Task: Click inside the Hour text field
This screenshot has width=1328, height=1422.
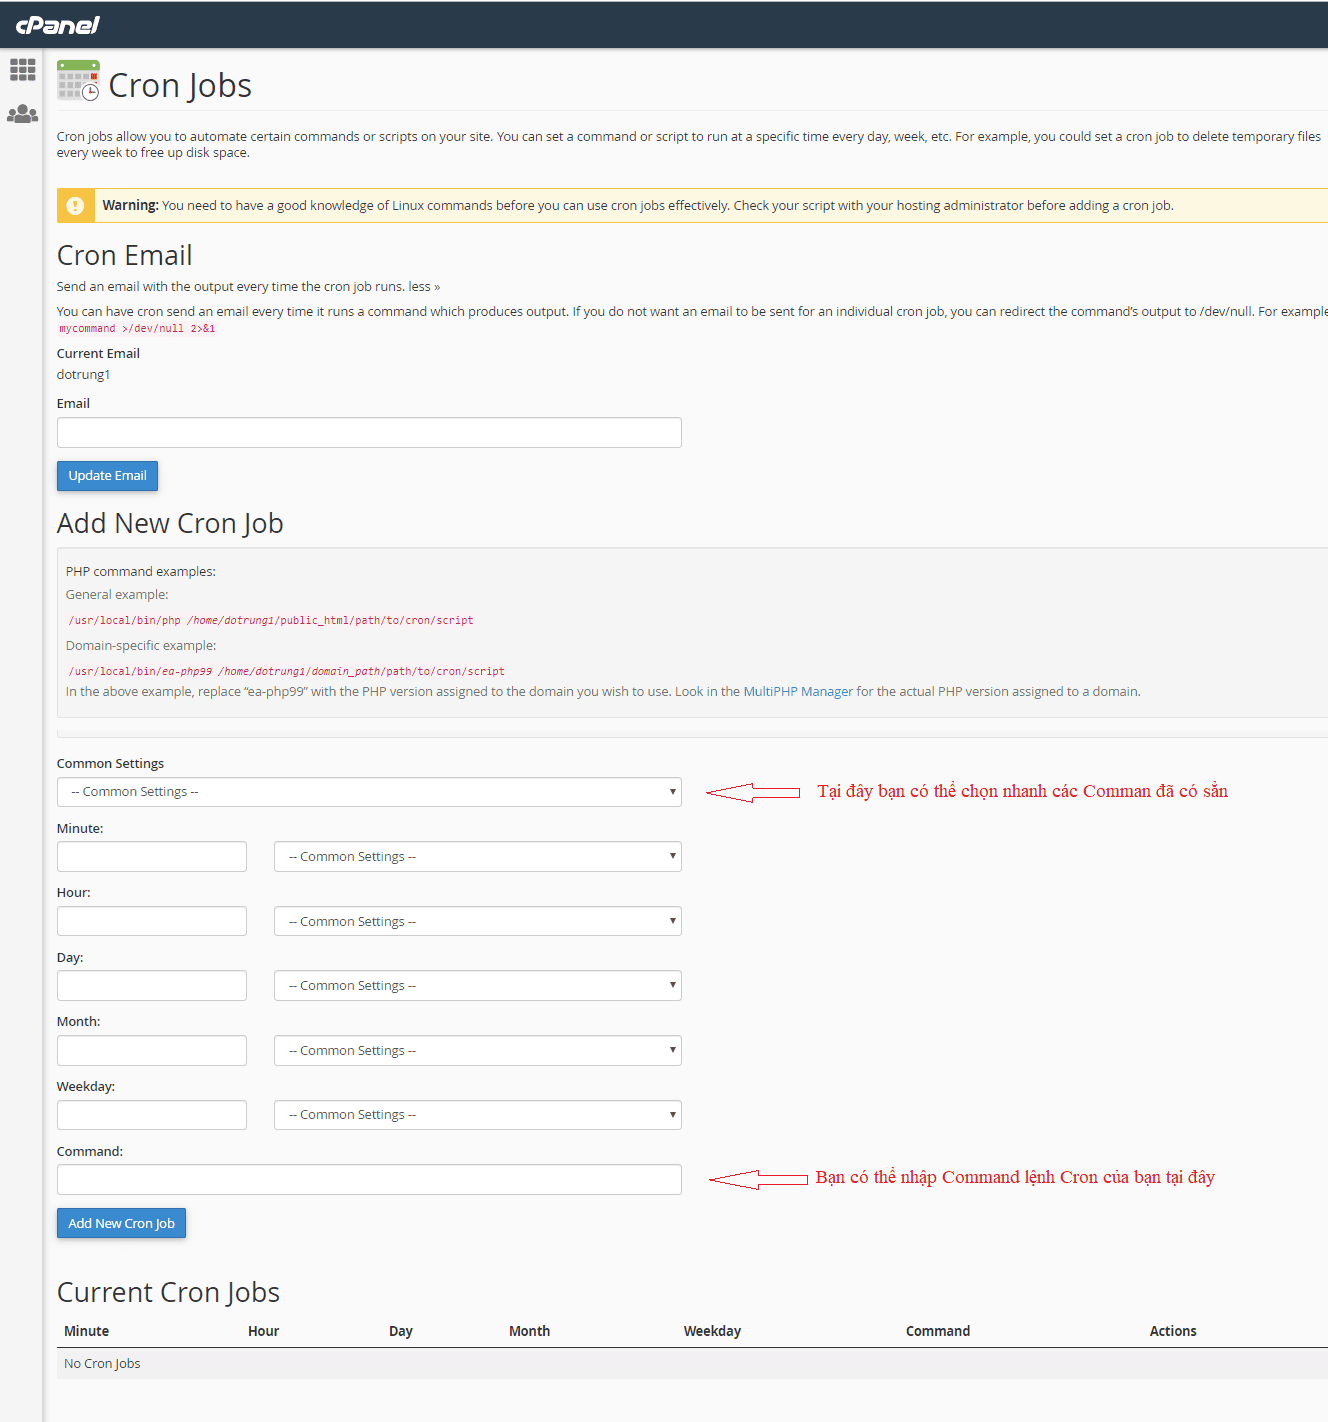Action: click(152, 921)
